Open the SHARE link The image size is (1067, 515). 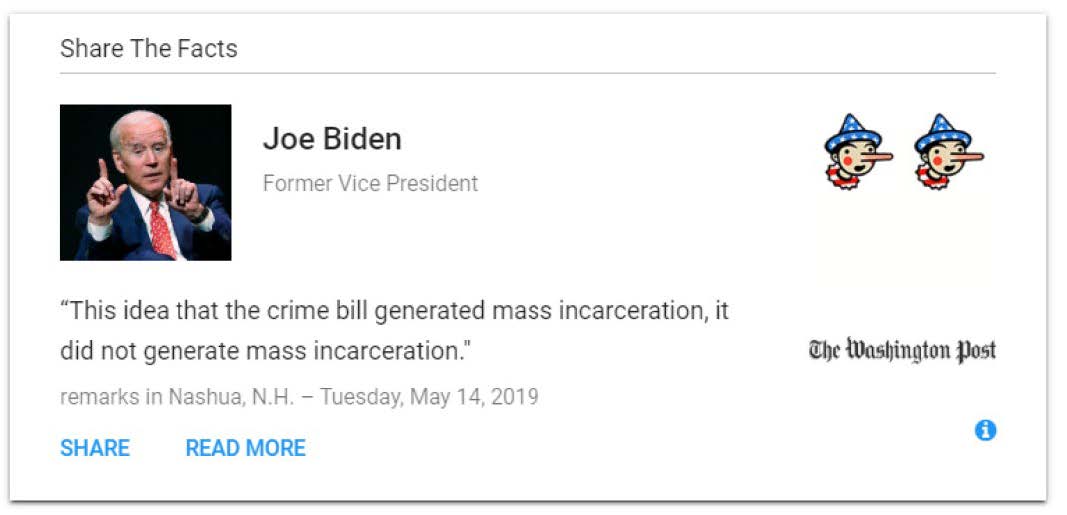click(x=95, y=448)
